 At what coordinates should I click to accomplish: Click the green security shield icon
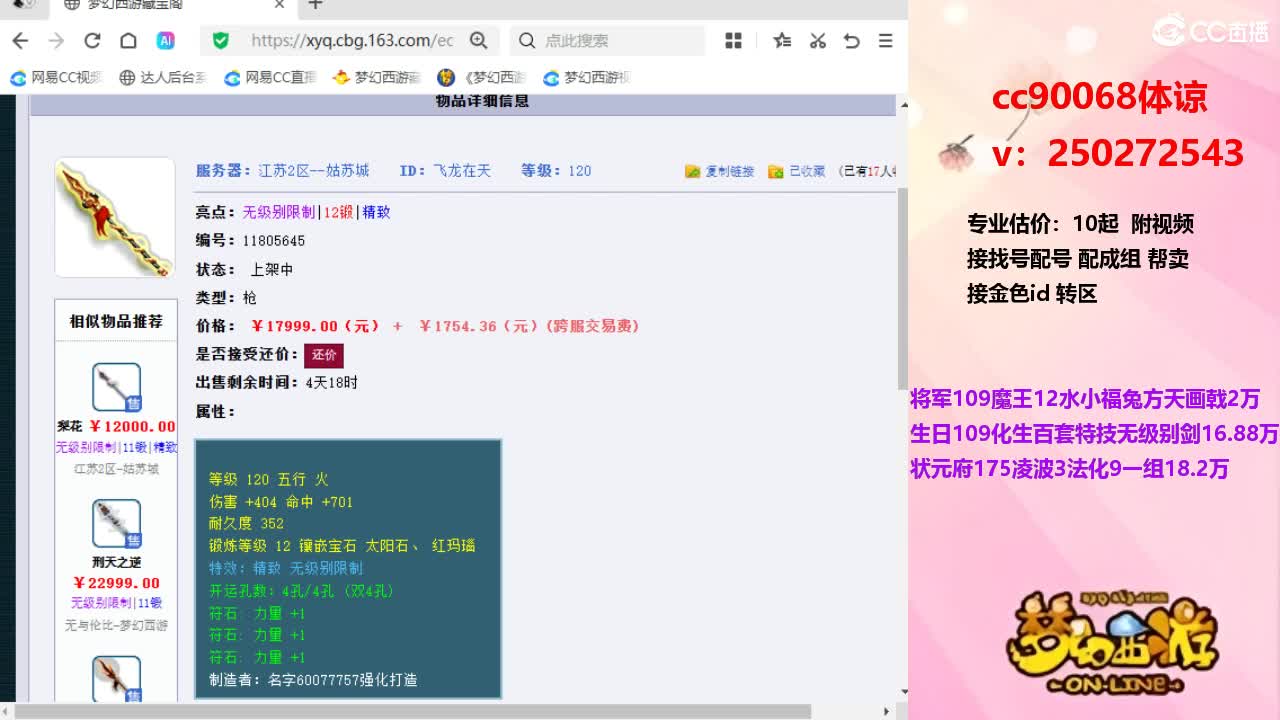click(x=221, y=41)
